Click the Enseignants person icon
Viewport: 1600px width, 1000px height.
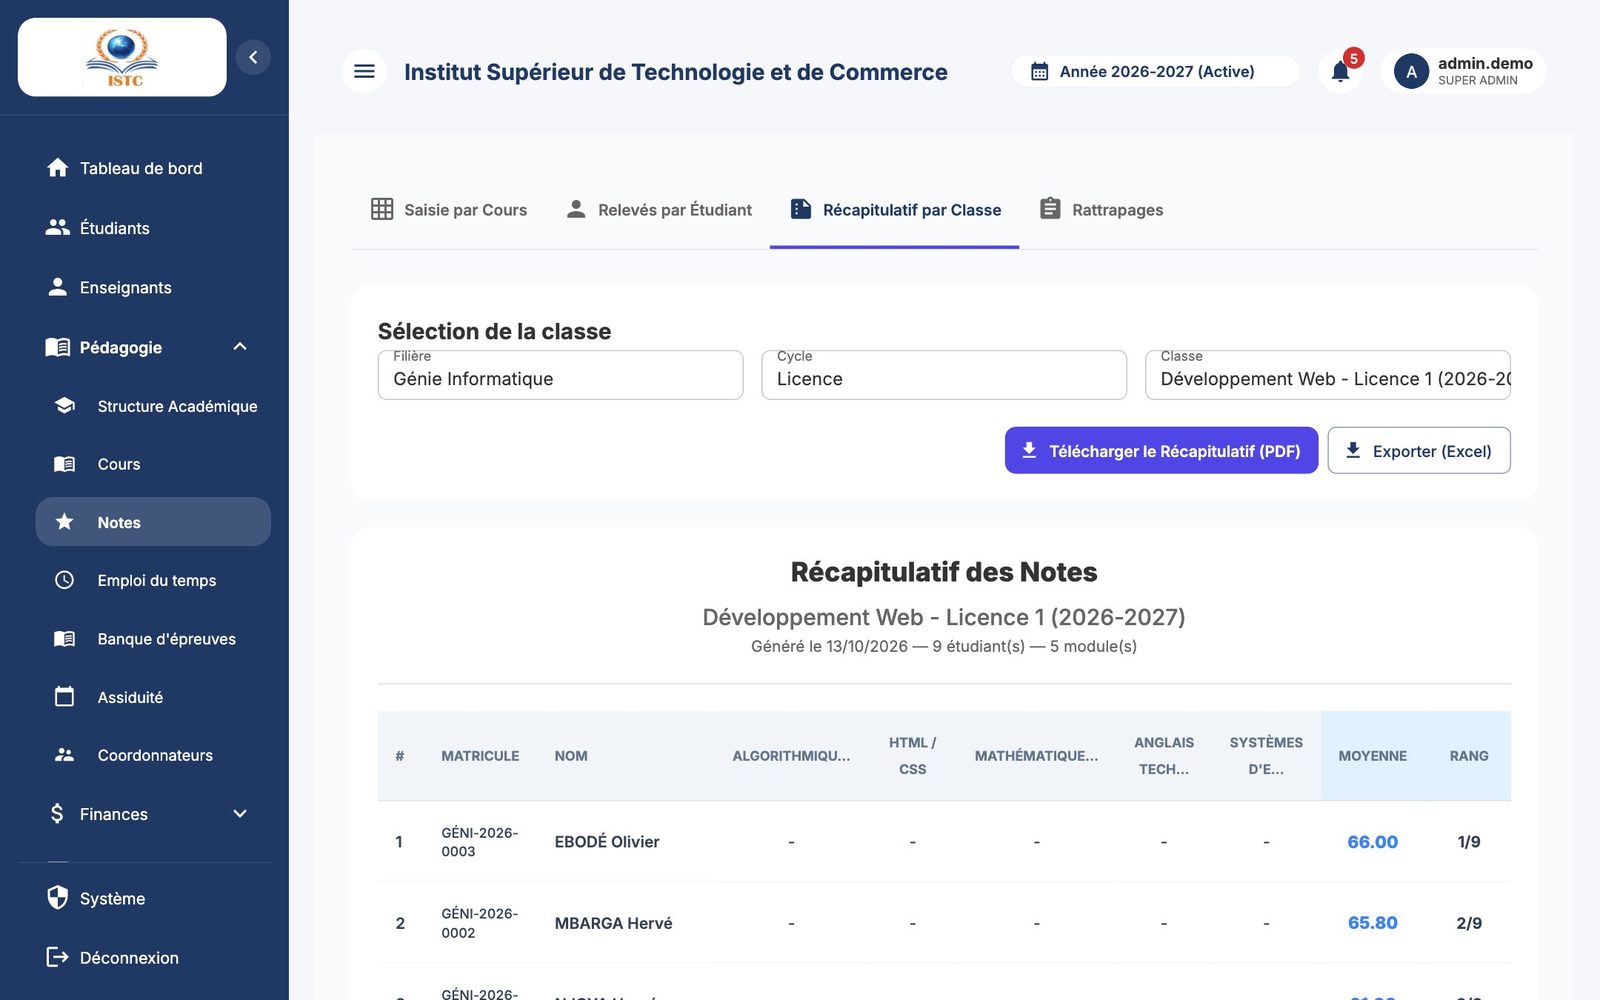pos(58,287)
